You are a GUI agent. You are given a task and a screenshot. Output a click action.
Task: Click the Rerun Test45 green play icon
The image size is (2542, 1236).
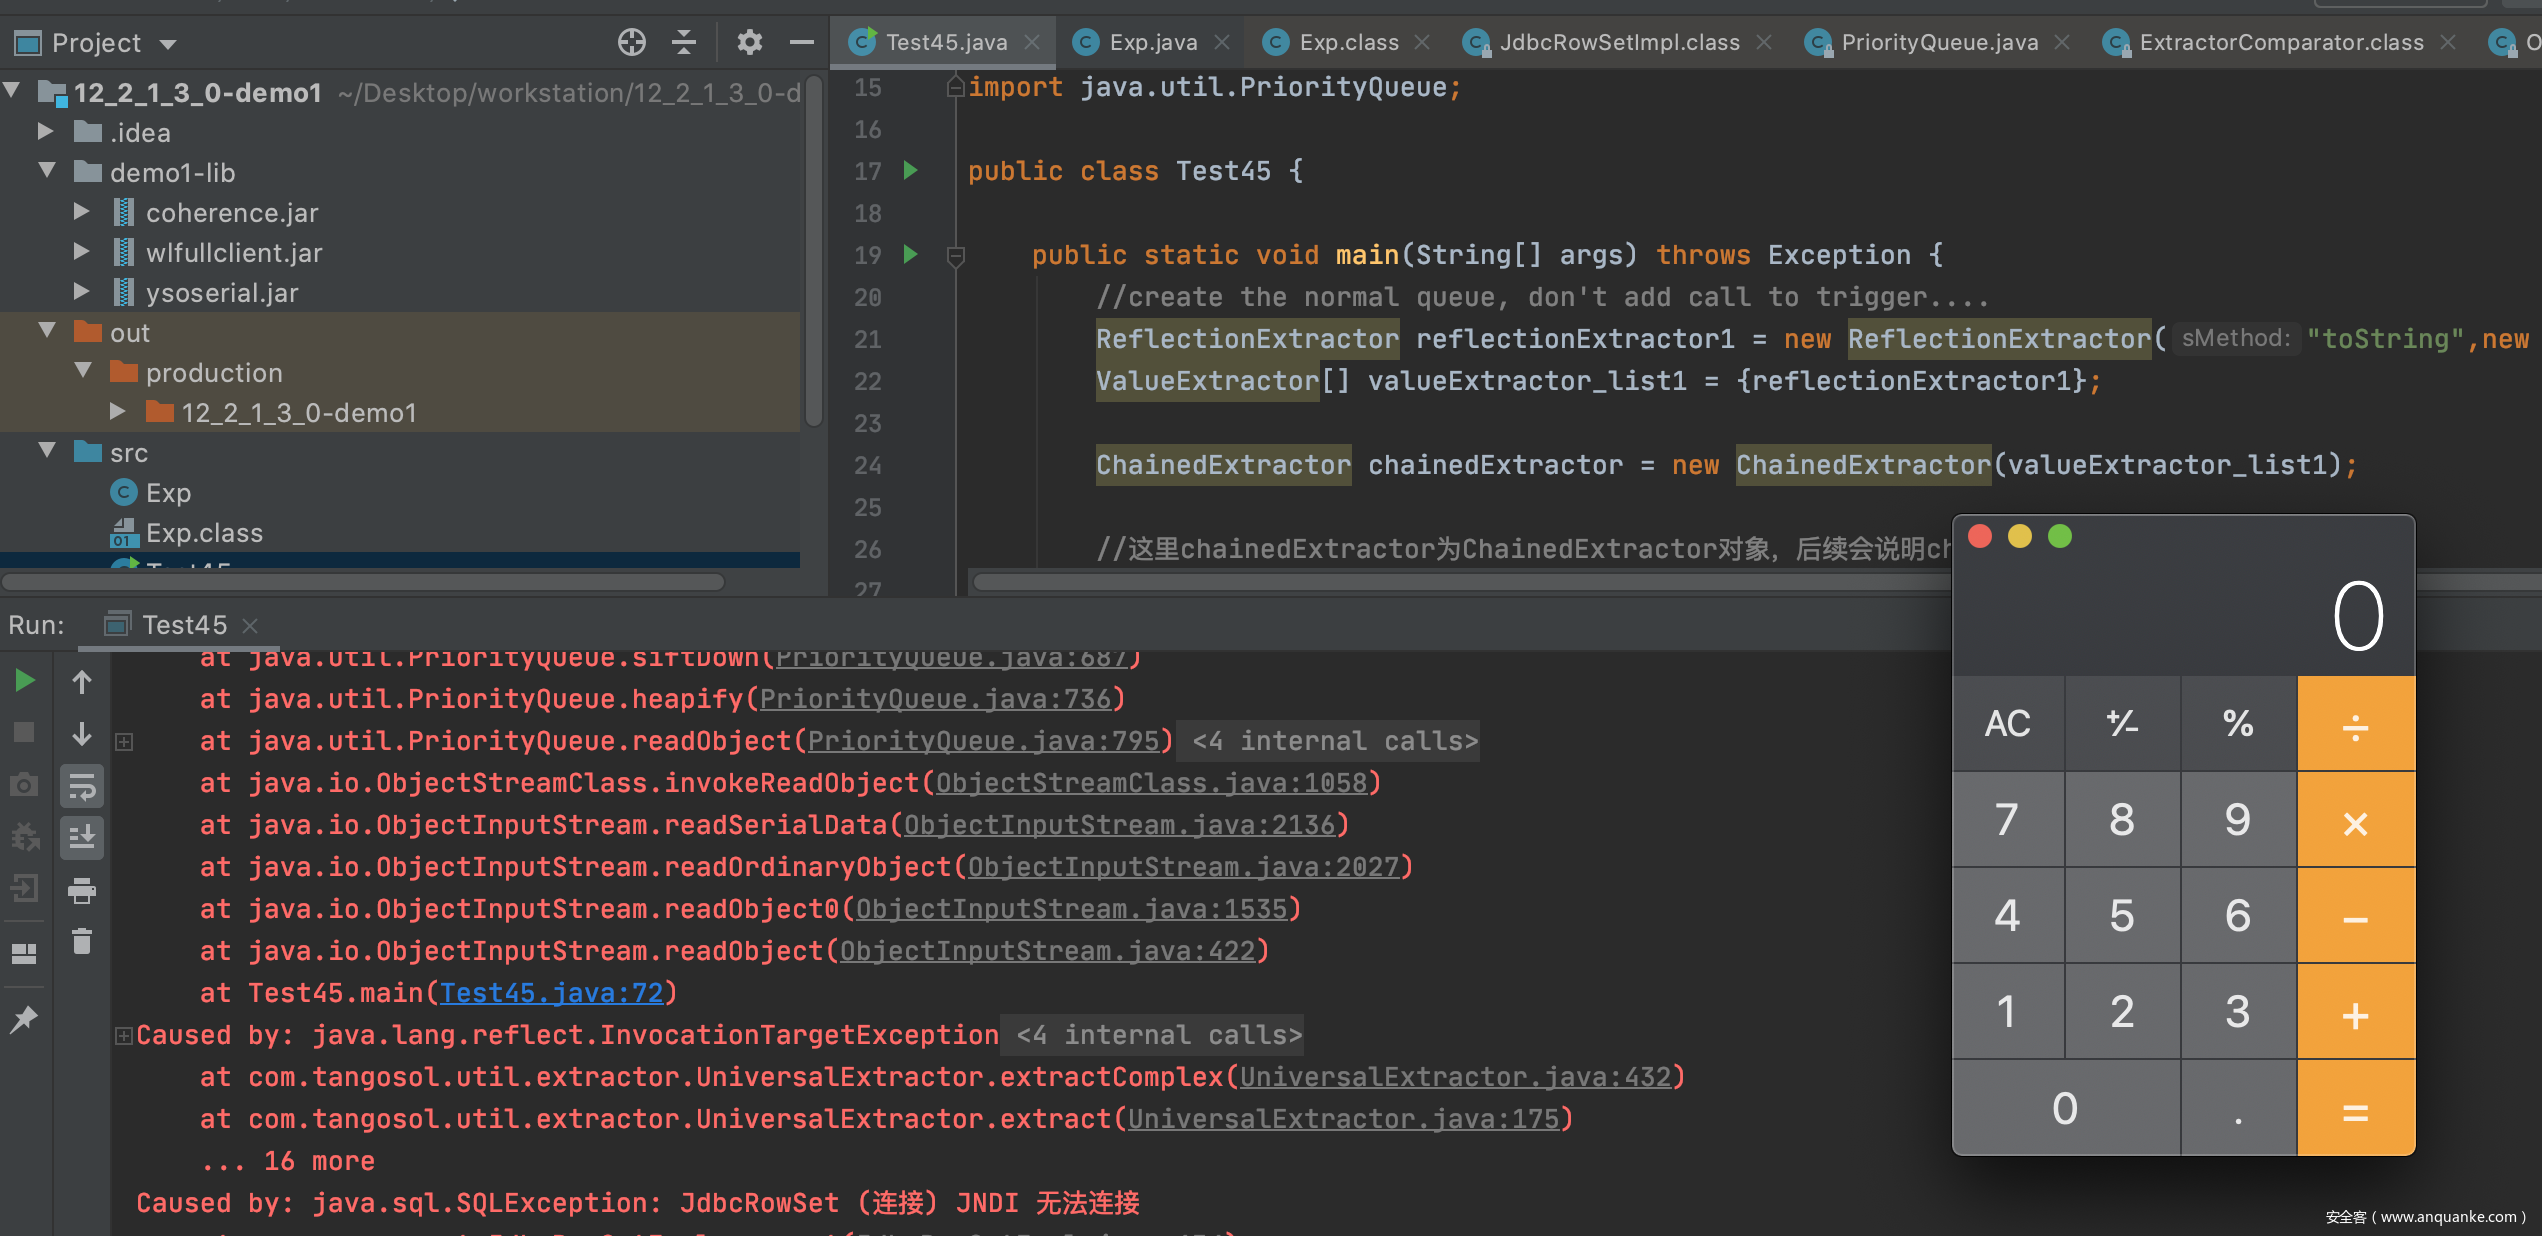coord(25,681)
